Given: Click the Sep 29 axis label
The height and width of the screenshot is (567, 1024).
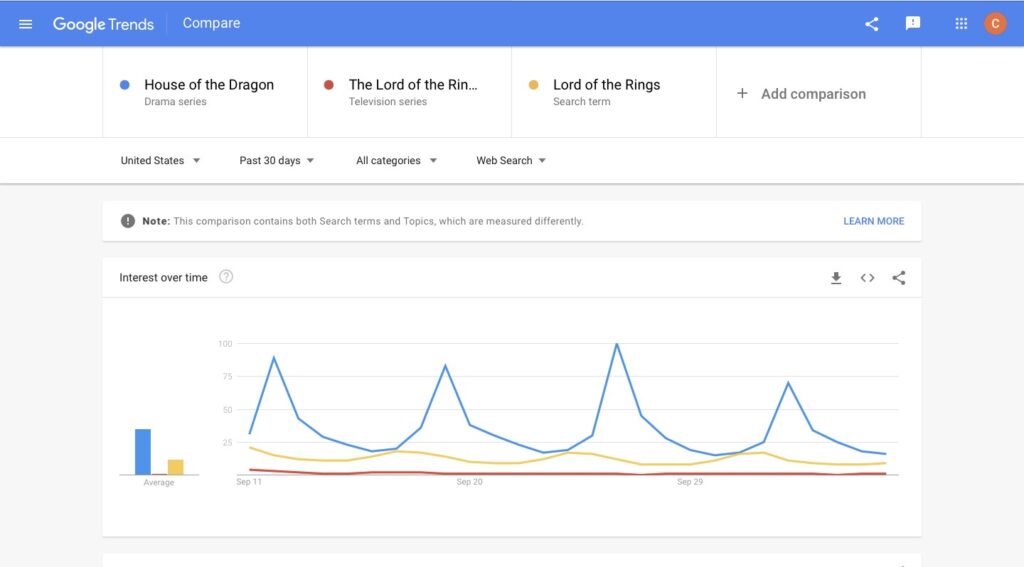Looking at the screenshot, I should click(x=690, y=482).
